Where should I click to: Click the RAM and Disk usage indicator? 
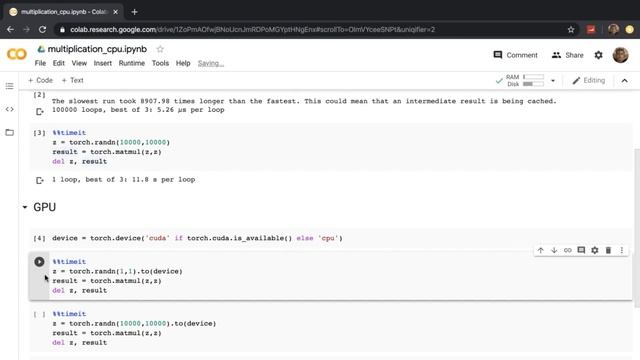524,80
